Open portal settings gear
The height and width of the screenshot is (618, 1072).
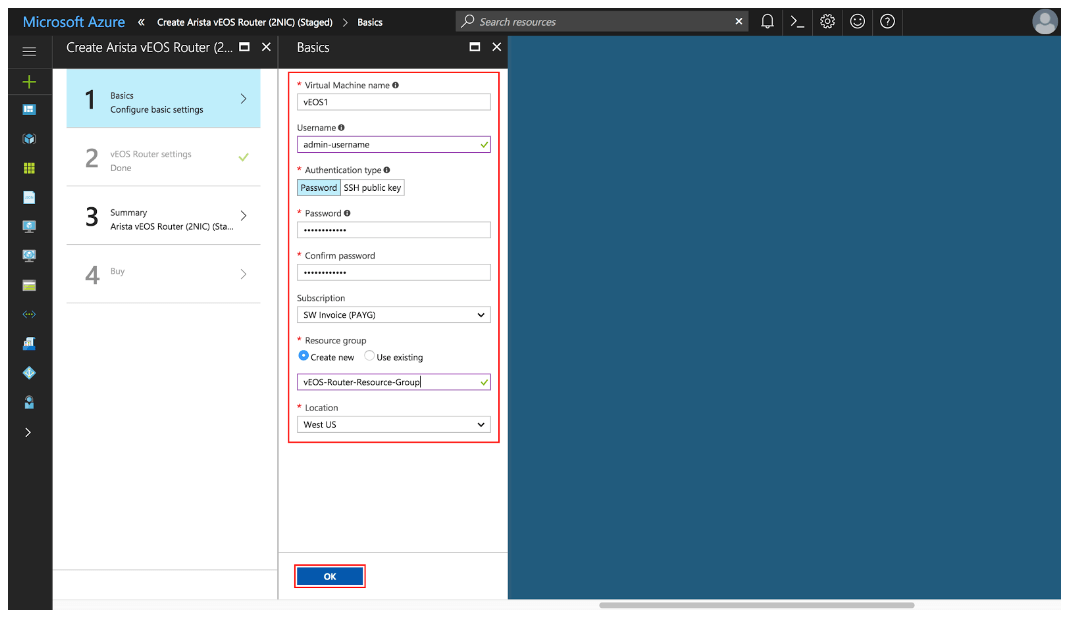coord(827,22)
